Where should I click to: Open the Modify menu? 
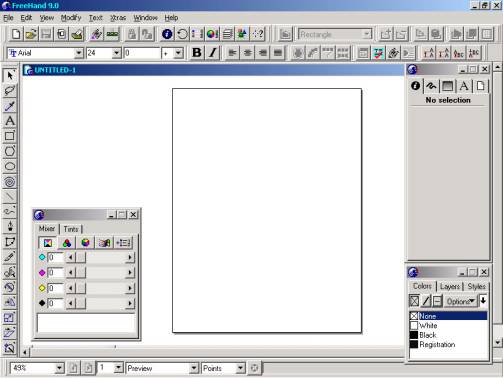71,18
